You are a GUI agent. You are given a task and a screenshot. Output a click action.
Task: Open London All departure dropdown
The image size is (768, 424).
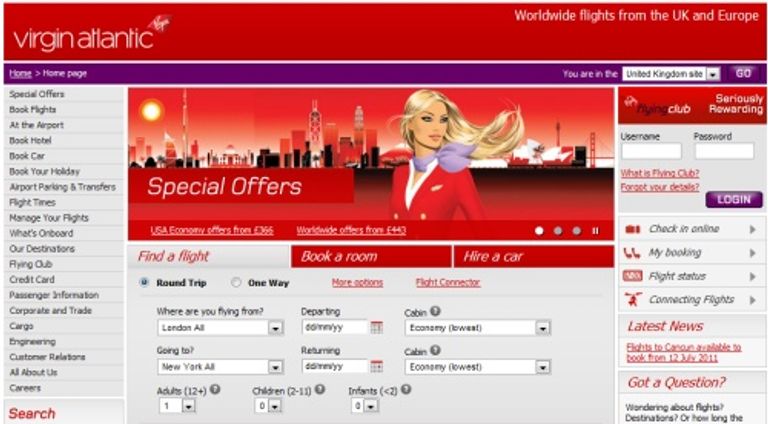(220, 328)
